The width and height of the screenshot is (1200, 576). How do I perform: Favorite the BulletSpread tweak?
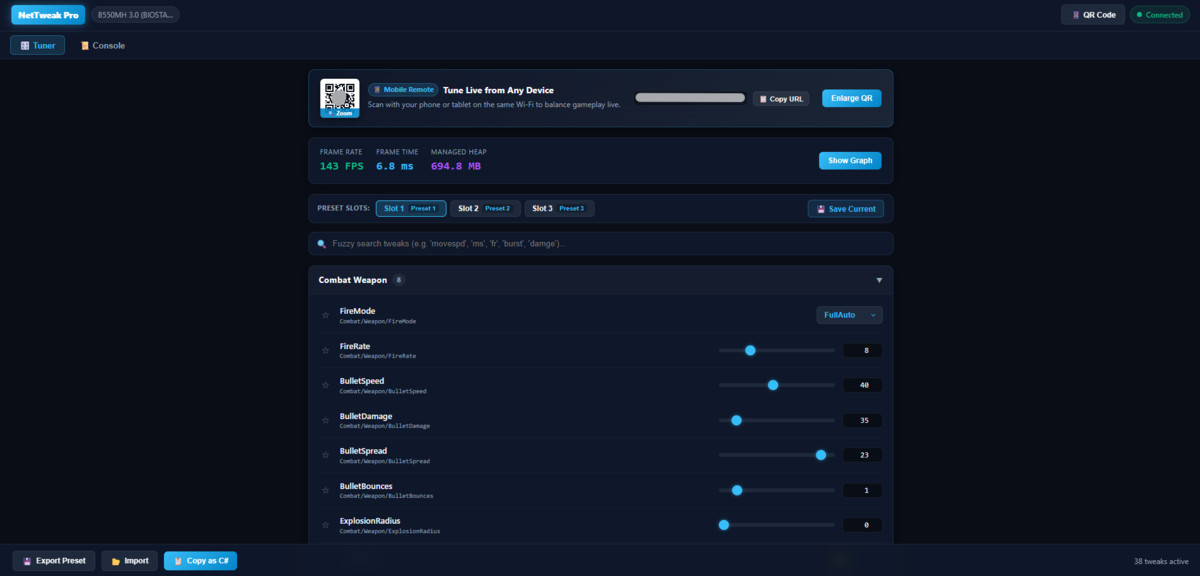pyautogui.click(x=325, y=455)
